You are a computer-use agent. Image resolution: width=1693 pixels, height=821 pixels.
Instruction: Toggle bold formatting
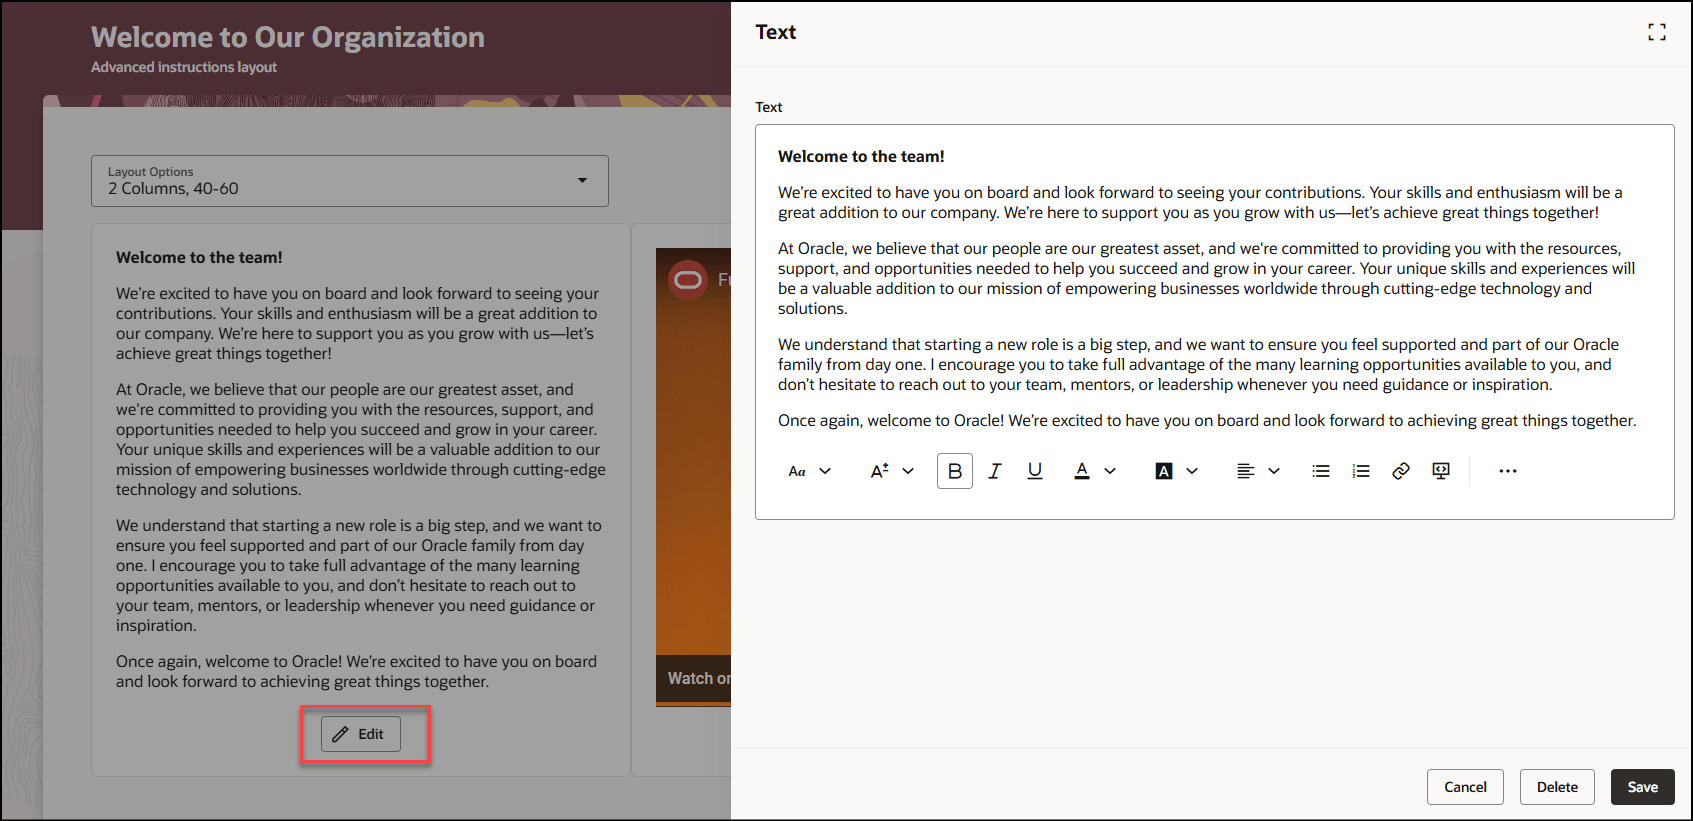click(955, 471)
